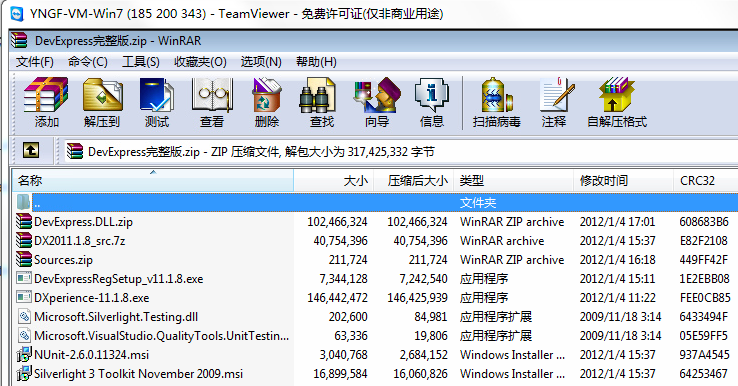Open the 查找 (Find) binoculars tool
Image resolution: width=738 pixels, height=386 pixels.
coord(322,102)
